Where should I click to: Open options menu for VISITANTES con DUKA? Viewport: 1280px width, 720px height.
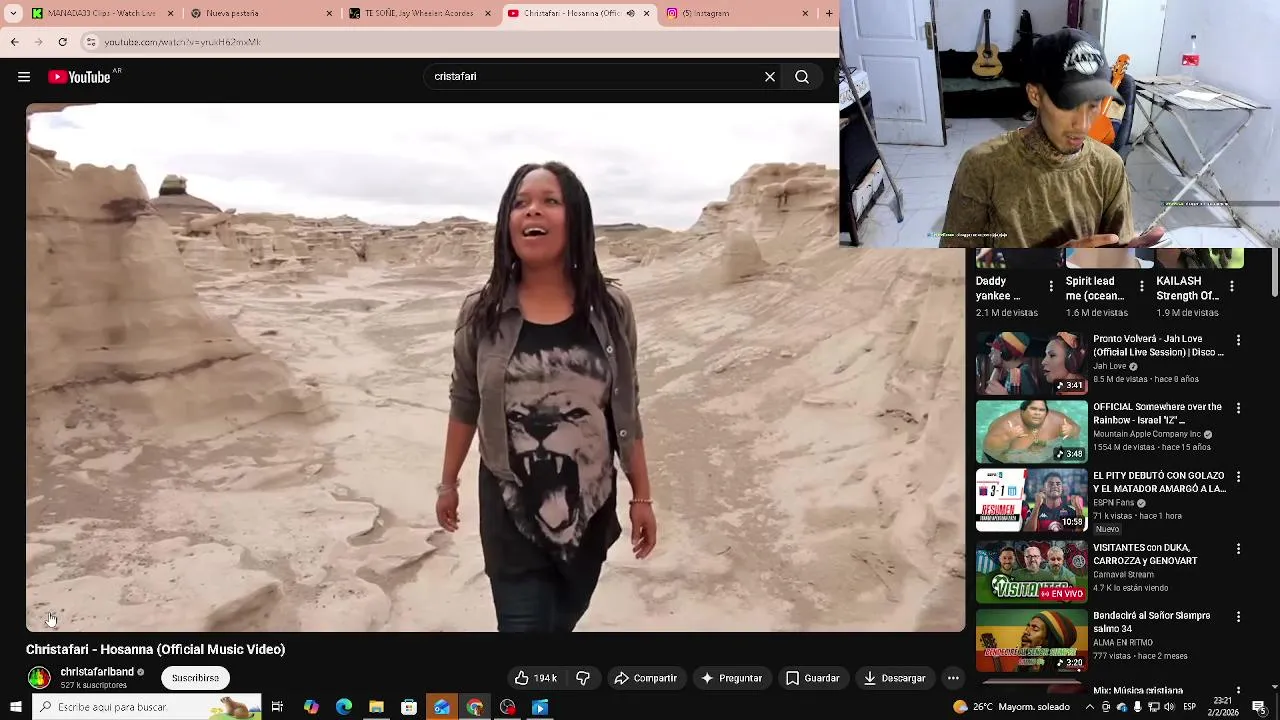pyautogui.click(x=1238, y=549)
